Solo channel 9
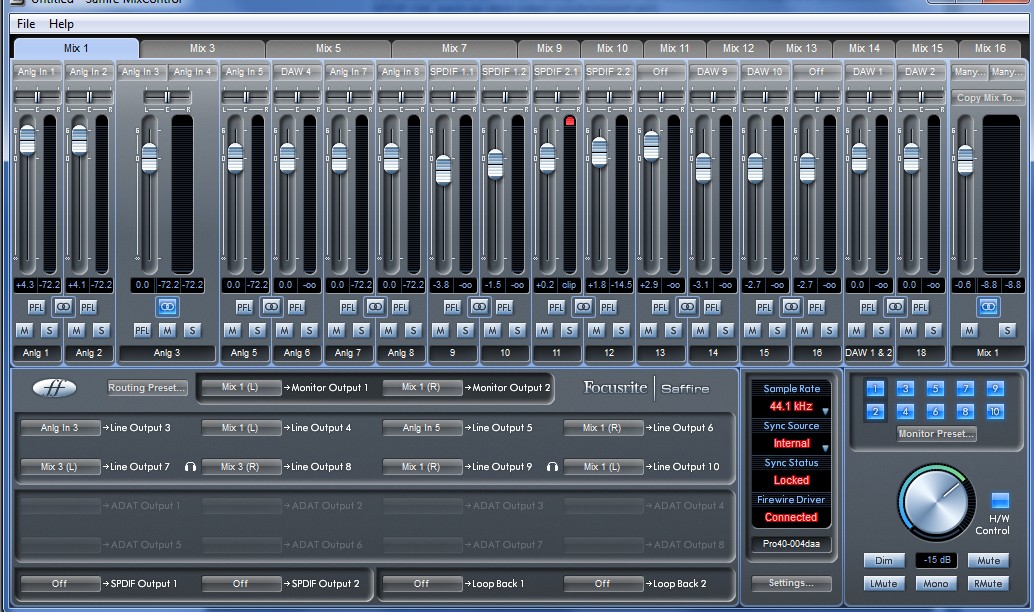1034x612 pixels. click(466, 330)
